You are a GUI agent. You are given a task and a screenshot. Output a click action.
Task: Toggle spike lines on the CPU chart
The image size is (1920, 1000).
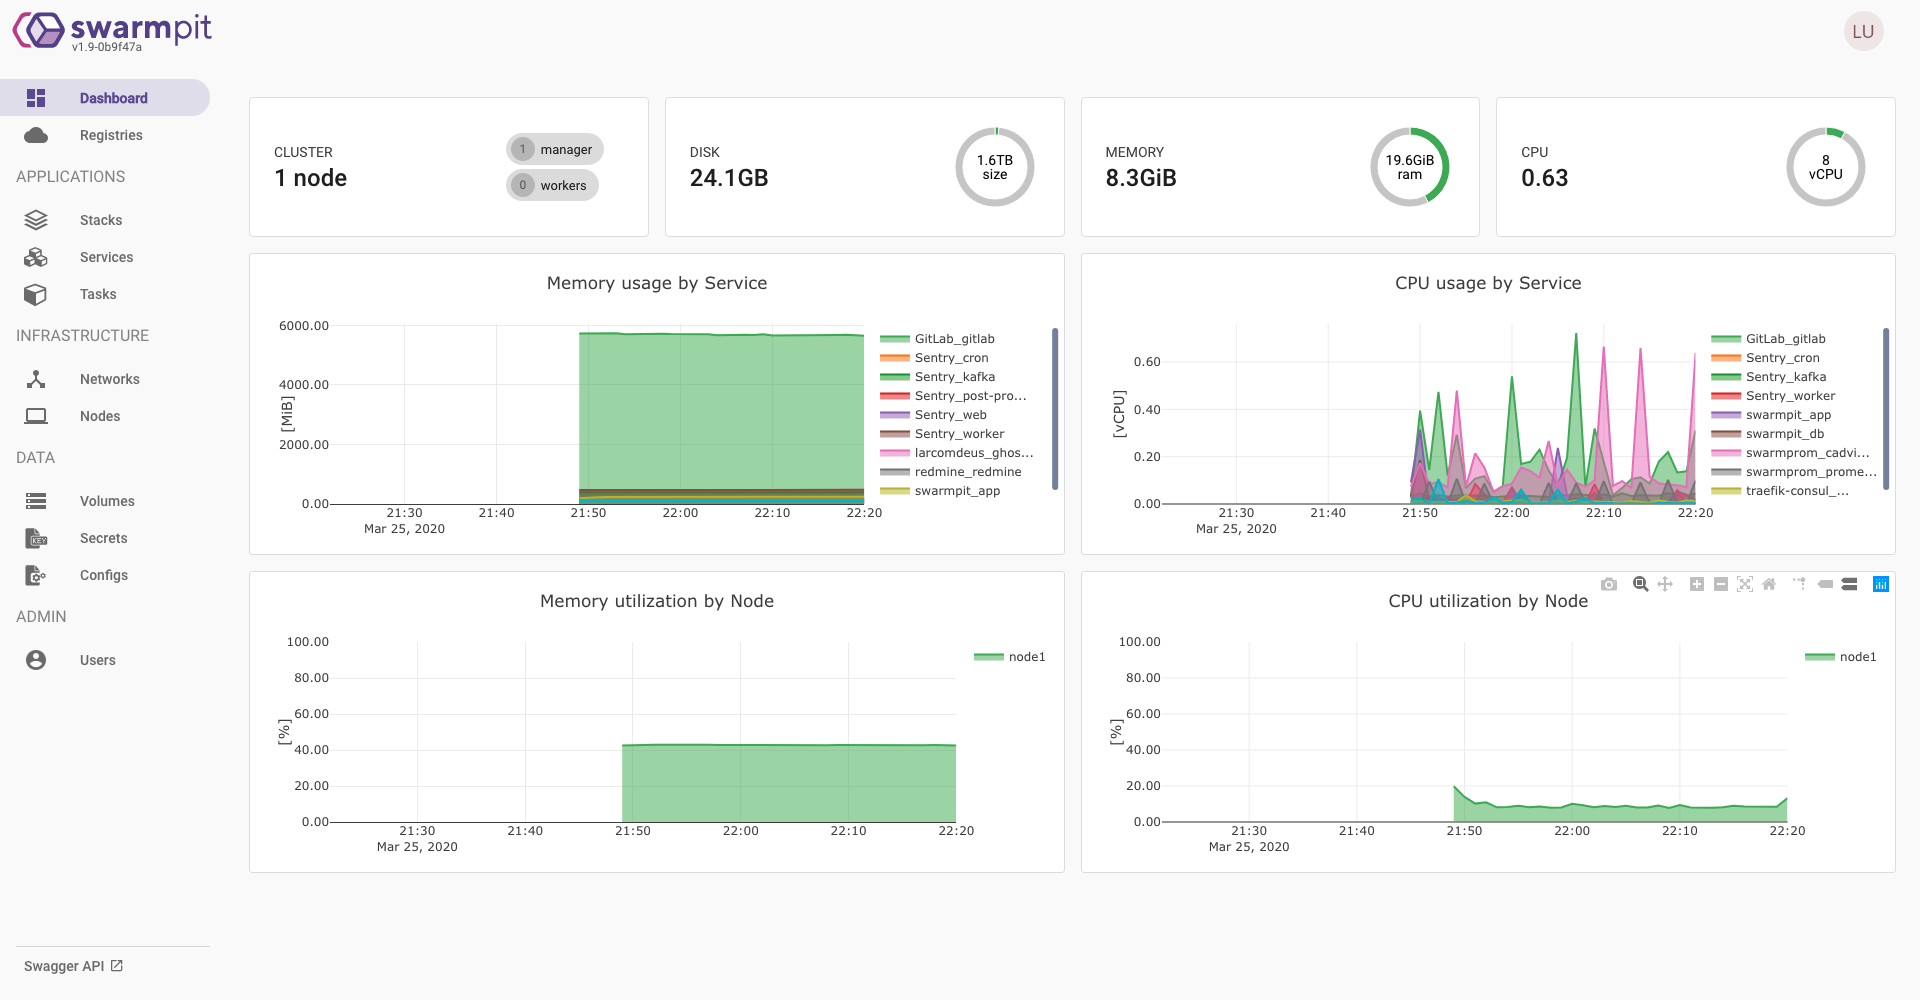click(1800, 584)
